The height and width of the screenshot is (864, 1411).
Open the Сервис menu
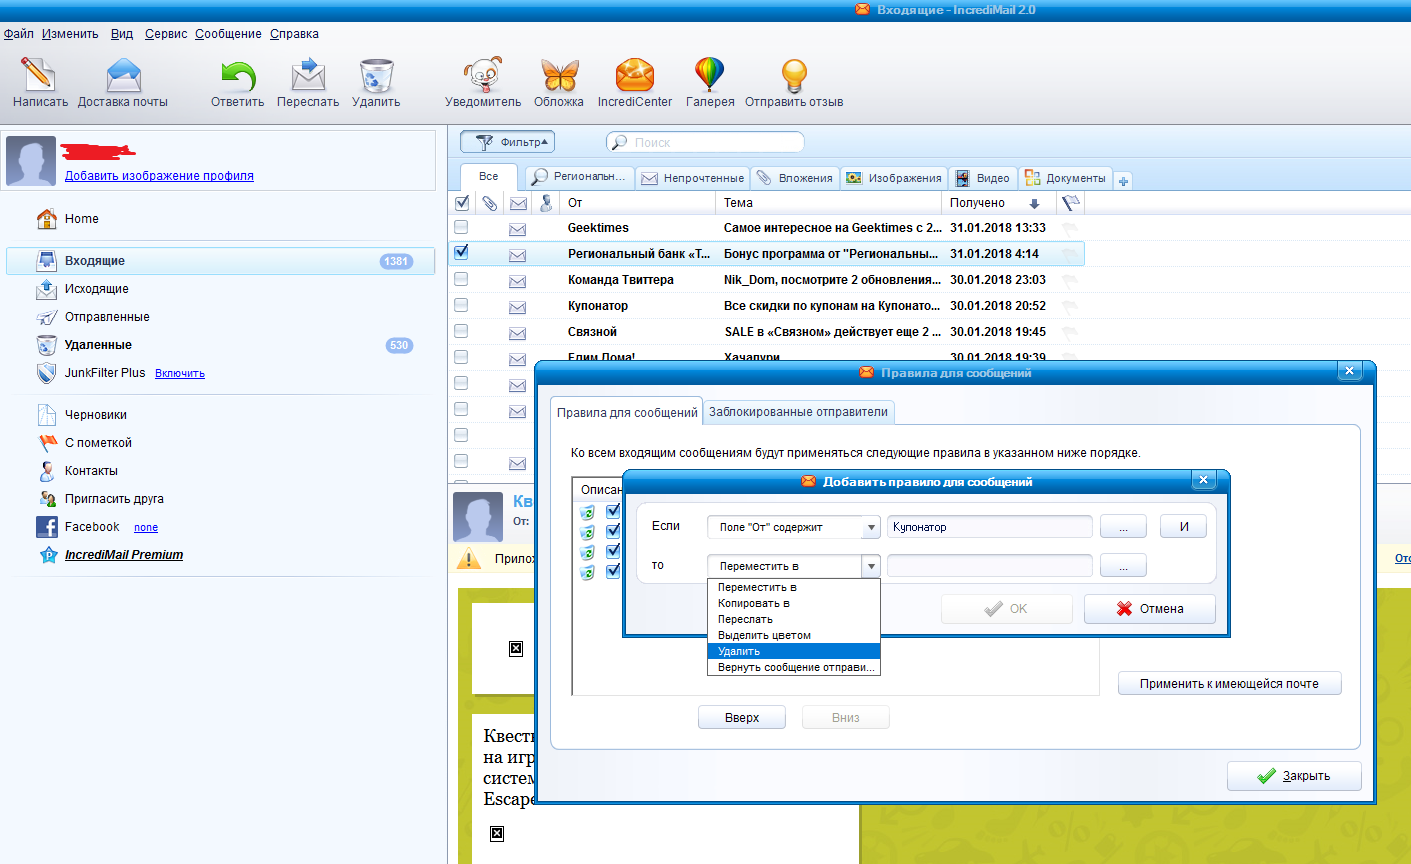pos(166,34)
